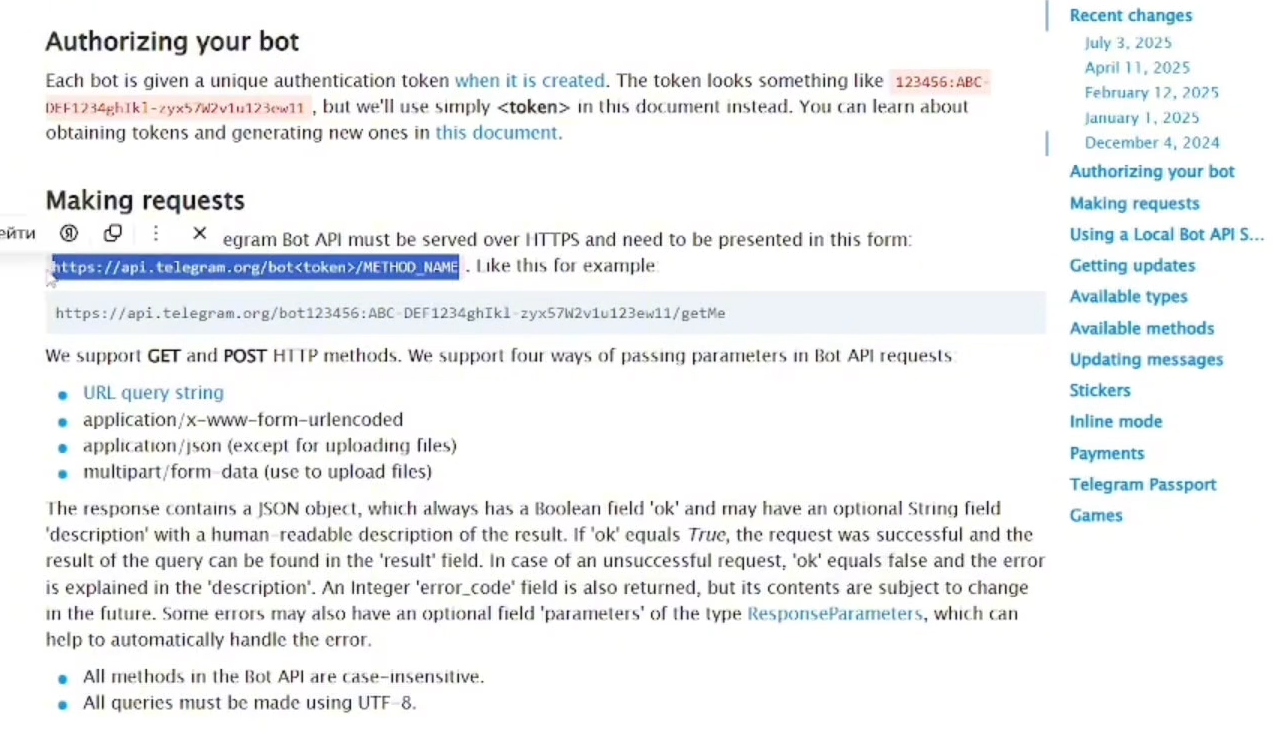The image size is (1273, 745).
Task: Jump to the Payments section
Action: click(1106, 453)
